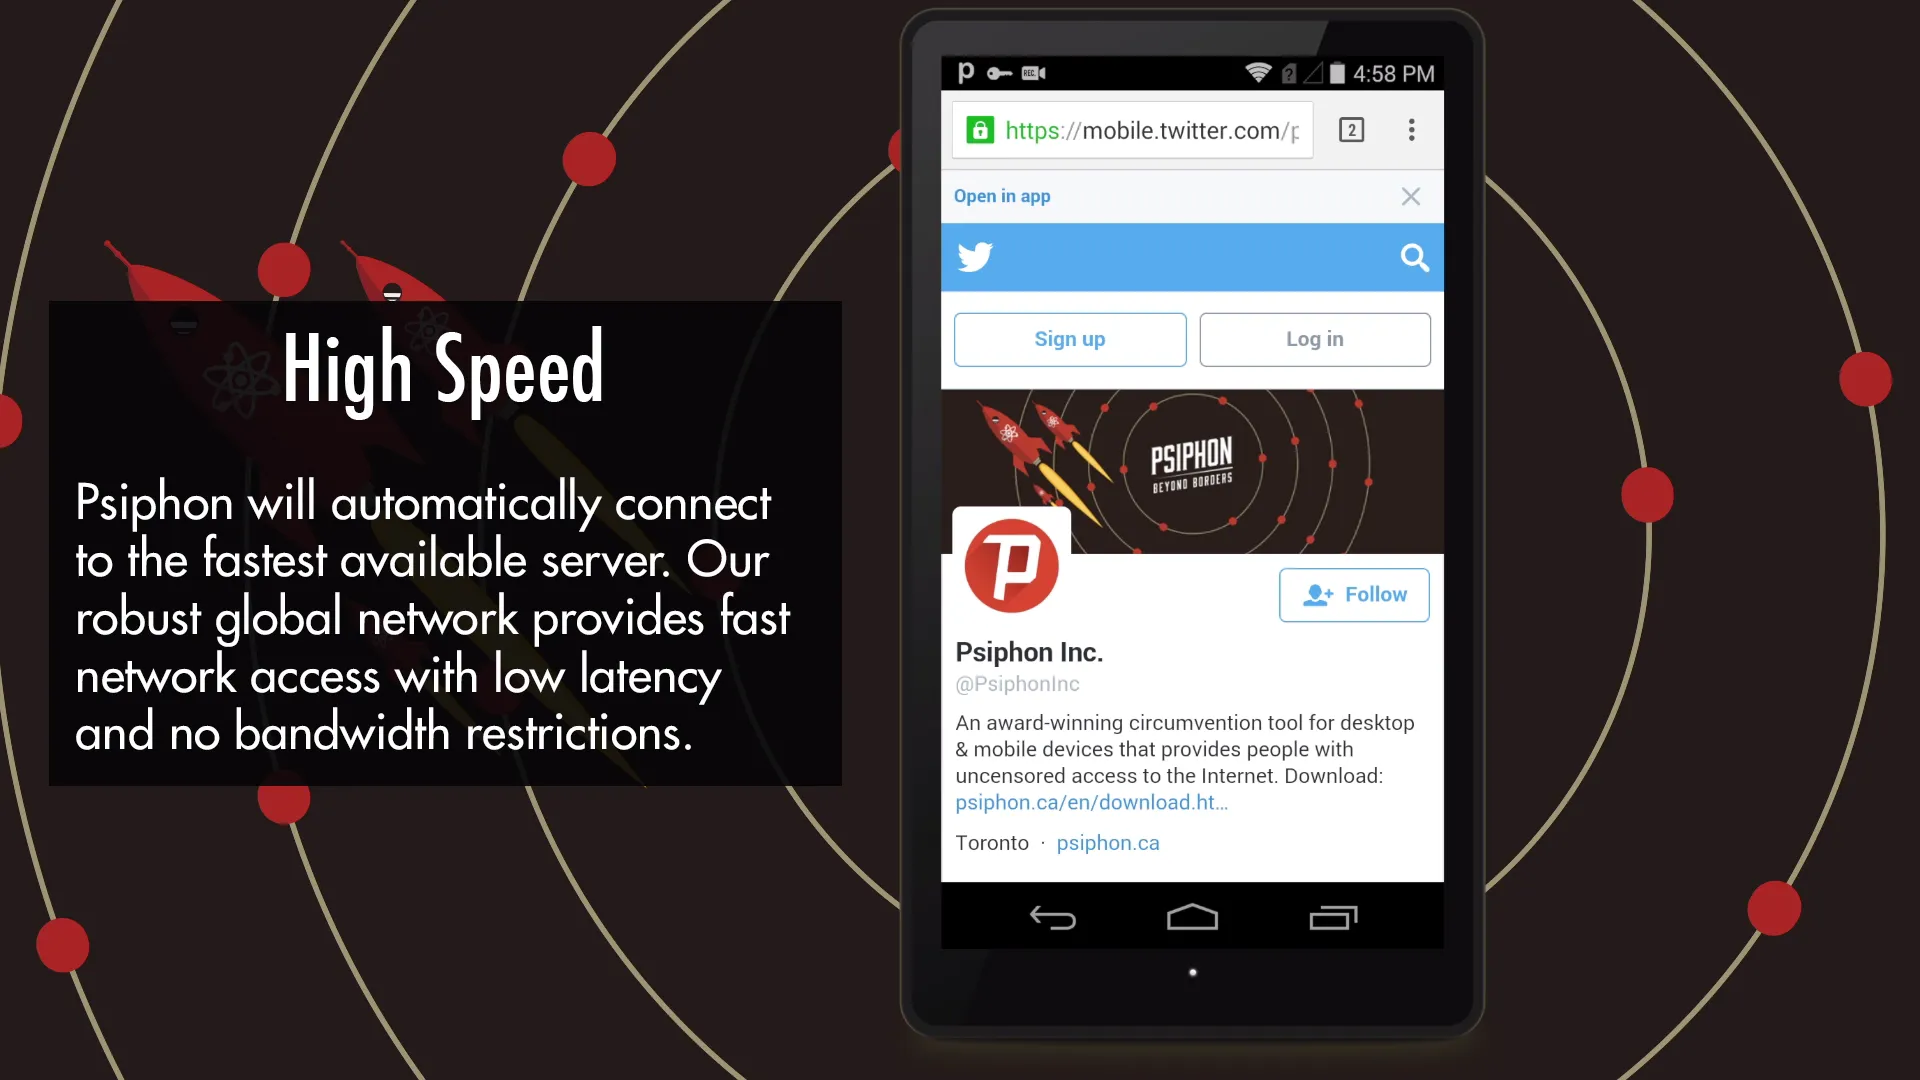The width and height of the screenshot is (1920, 1080).
Task: Click the Android recent apps square icon
Action: pos(1333,918)
